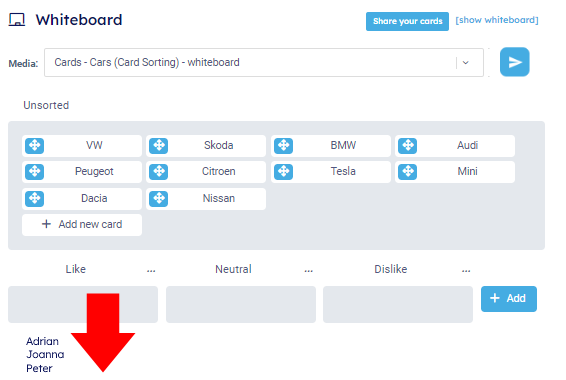
Task: Click the Share your cards button
Action: 407,21
